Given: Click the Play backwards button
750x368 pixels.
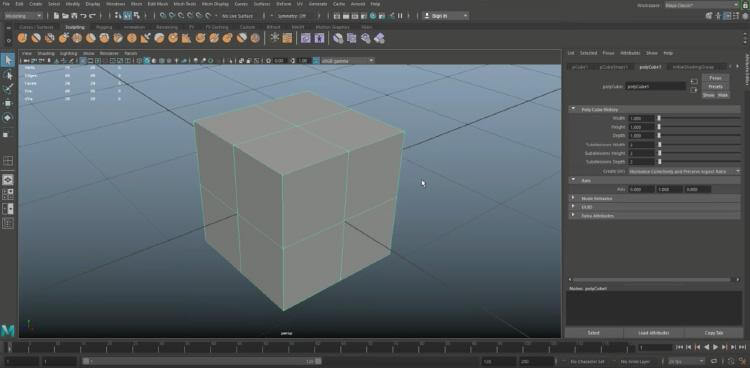Looking at the screenshot, I should (x=706, y=347).
